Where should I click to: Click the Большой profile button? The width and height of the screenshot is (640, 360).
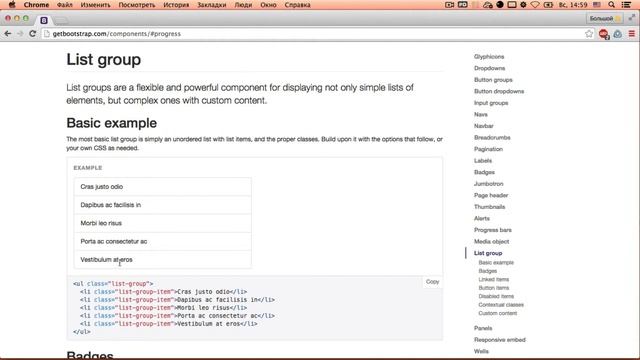pos(605,18)
